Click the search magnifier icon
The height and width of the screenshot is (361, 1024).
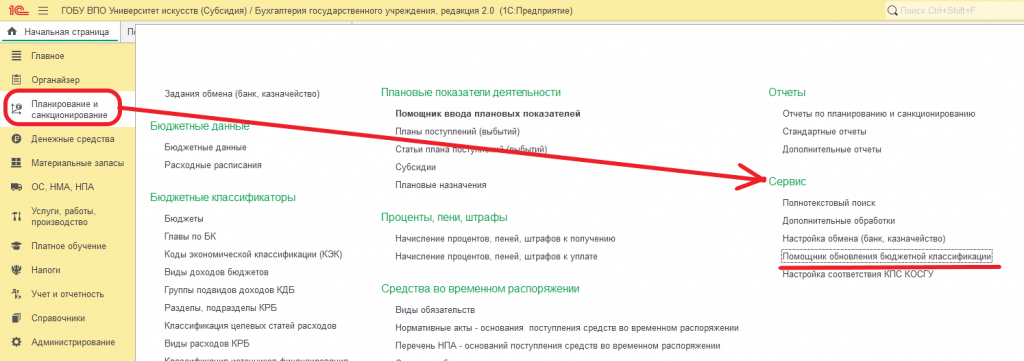pyautogui.click(x=893, y=10)
